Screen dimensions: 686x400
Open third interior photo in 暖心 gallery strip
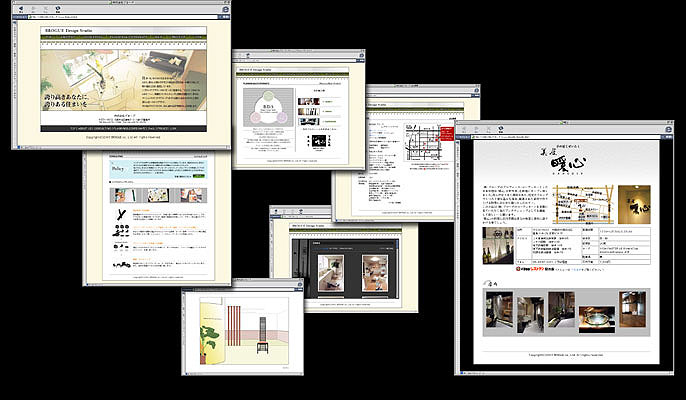pos(561,310)
